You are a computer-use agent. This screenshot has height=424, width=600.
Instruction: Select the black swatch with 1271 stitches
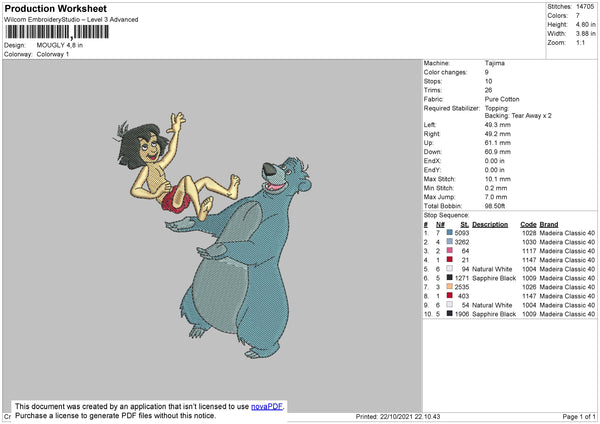click(450, 278)
